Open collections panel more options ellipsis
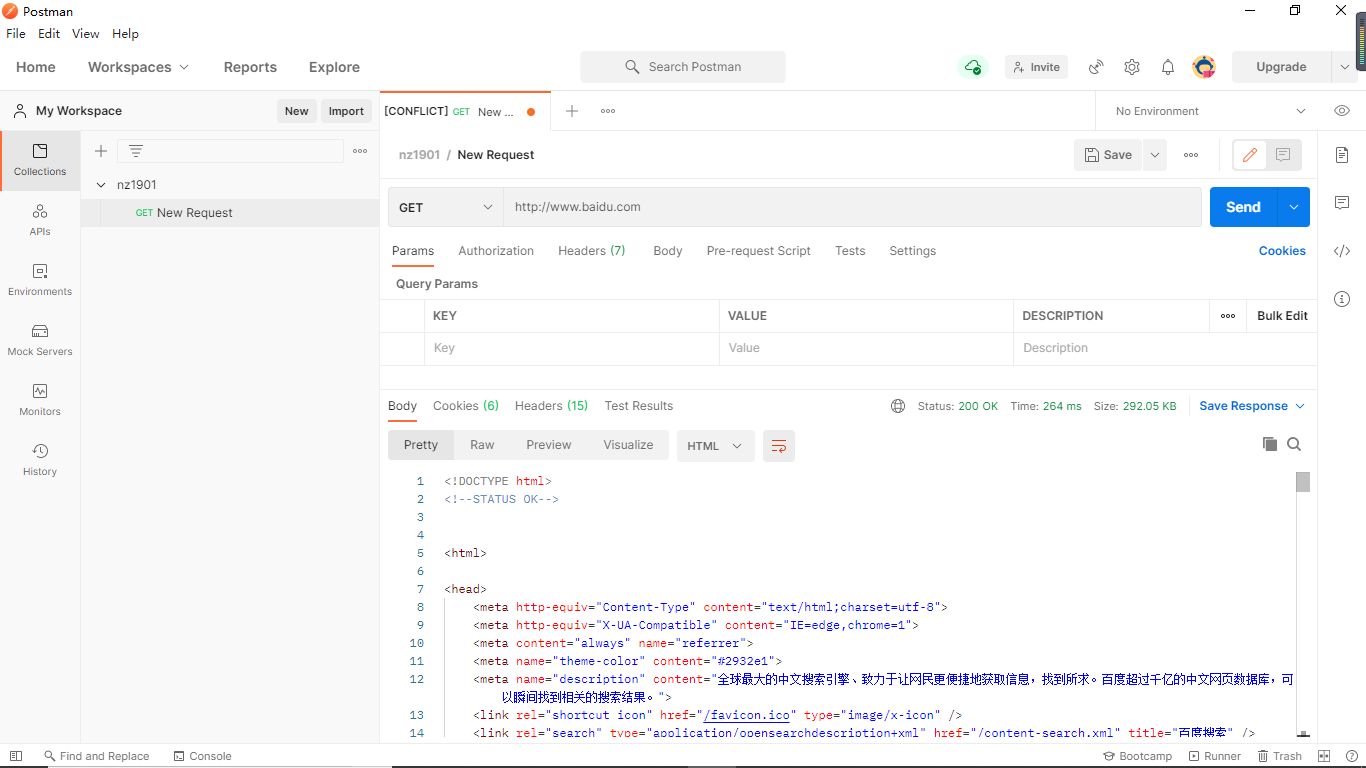The width and height of the screenshot is (1366, 768). [x=360, y=151]
